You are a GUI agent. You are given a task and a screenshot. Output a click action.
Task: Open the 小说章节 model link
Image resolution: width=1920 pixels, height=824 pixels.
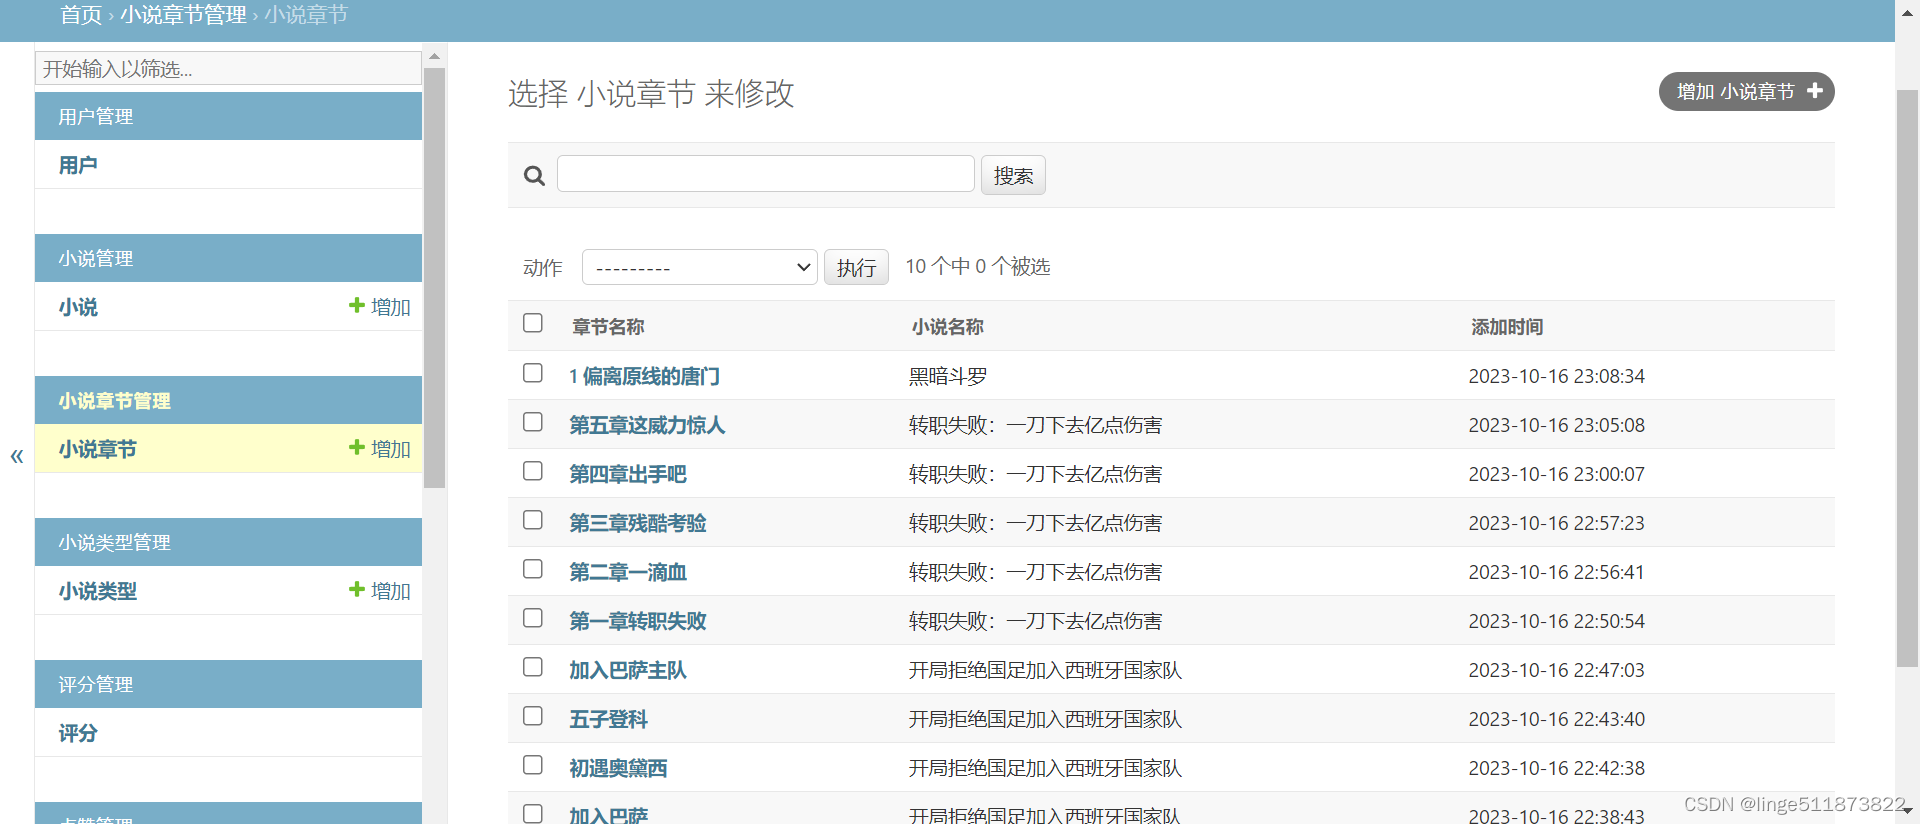click(x=97, y=449)
